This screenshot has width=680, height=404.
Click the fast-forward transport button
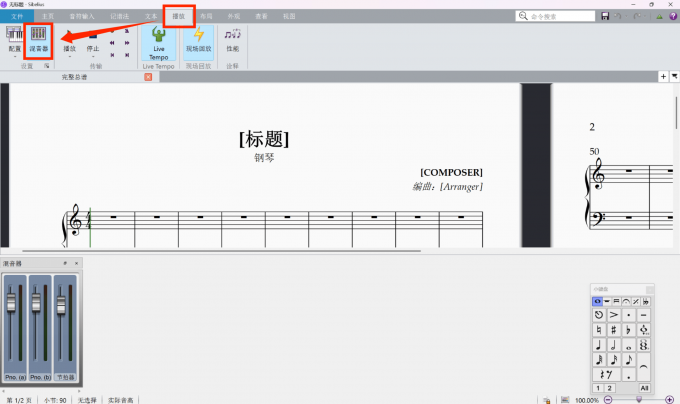click(x=127, y=43)
